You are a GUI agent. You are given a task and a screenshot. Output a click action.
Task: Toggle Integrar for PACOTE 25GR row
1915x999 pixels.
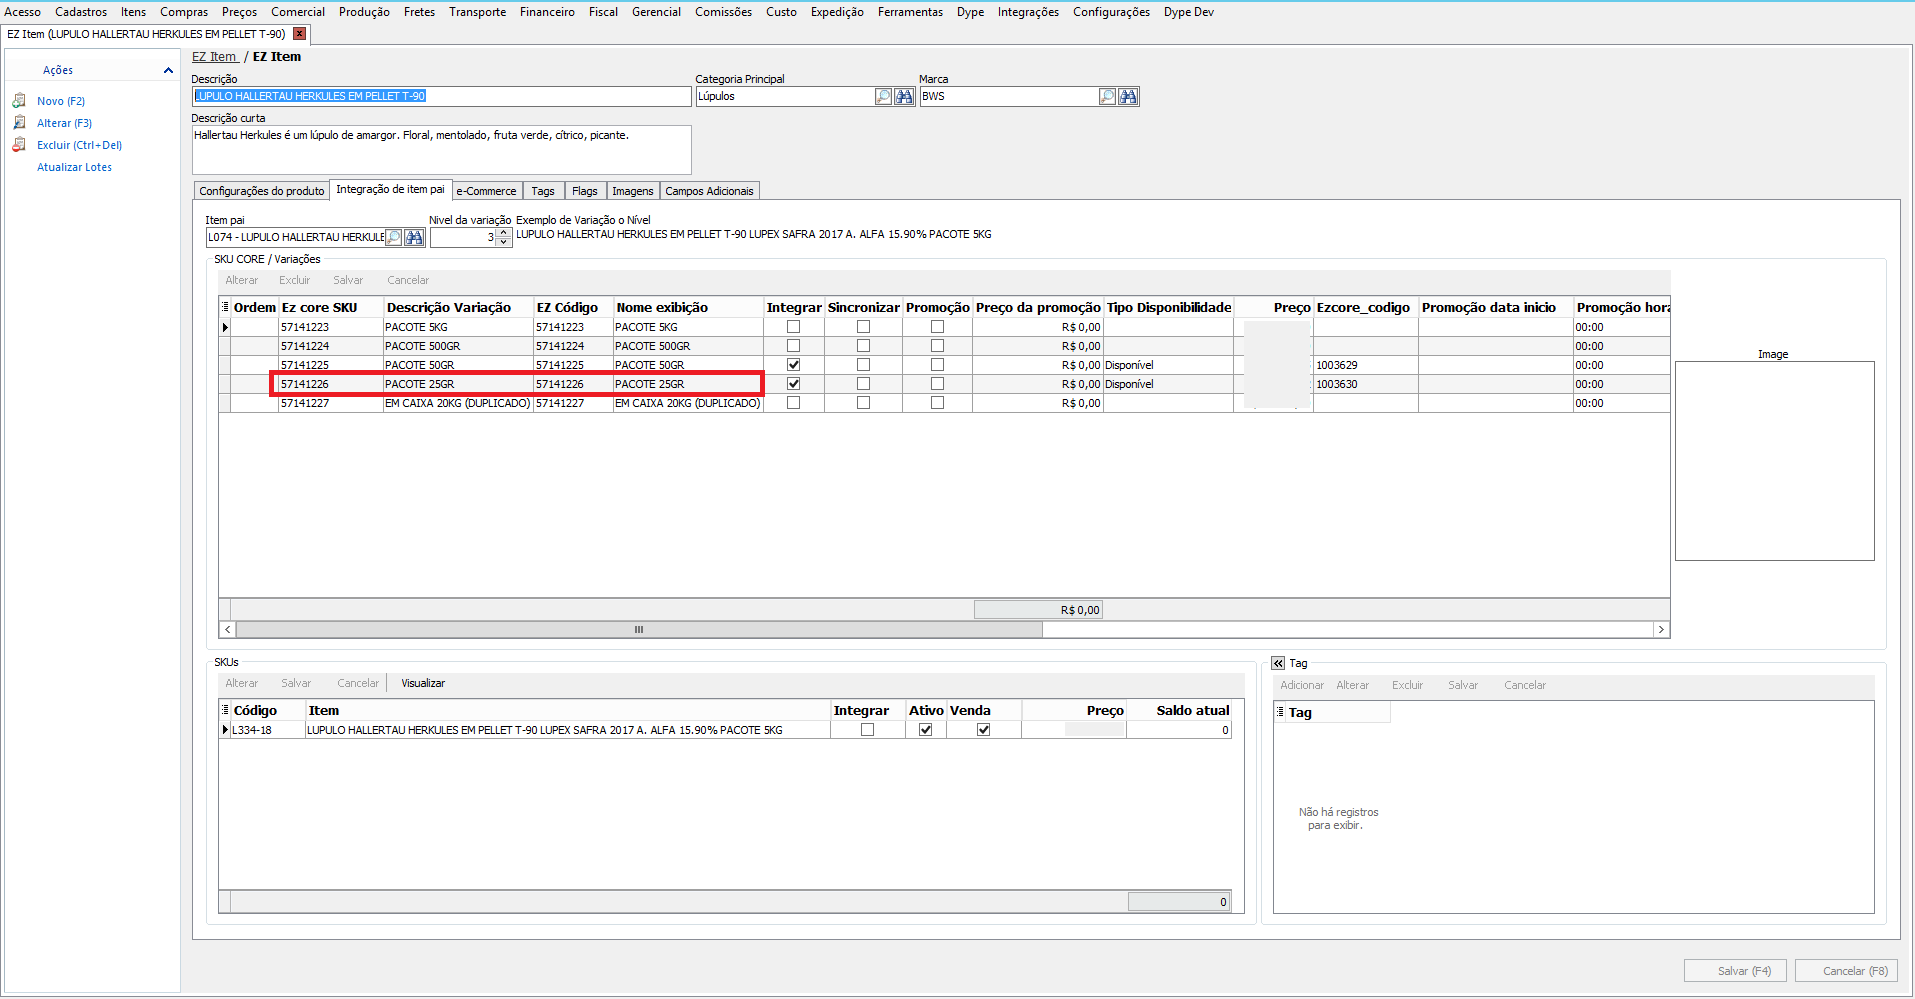793,384
